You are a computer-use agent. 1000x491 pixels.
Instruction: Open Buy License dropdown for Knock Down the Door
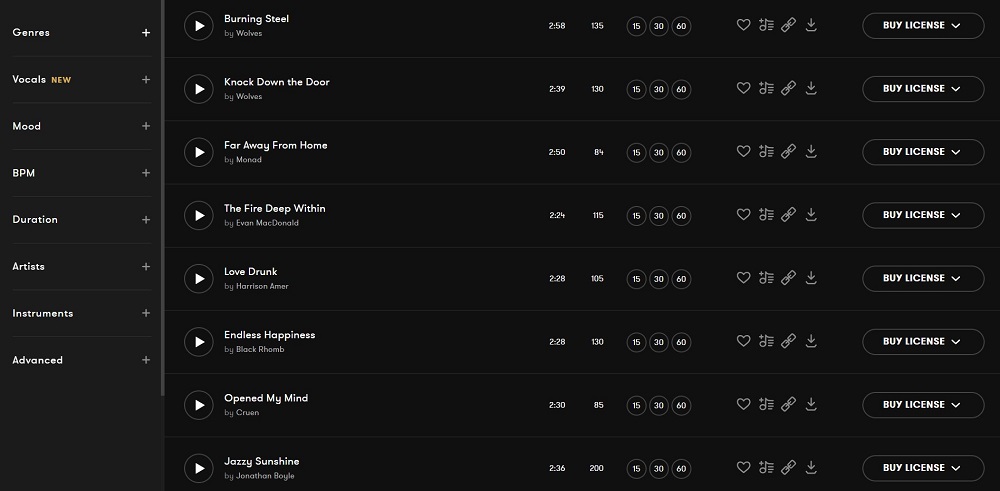point(922,89)
